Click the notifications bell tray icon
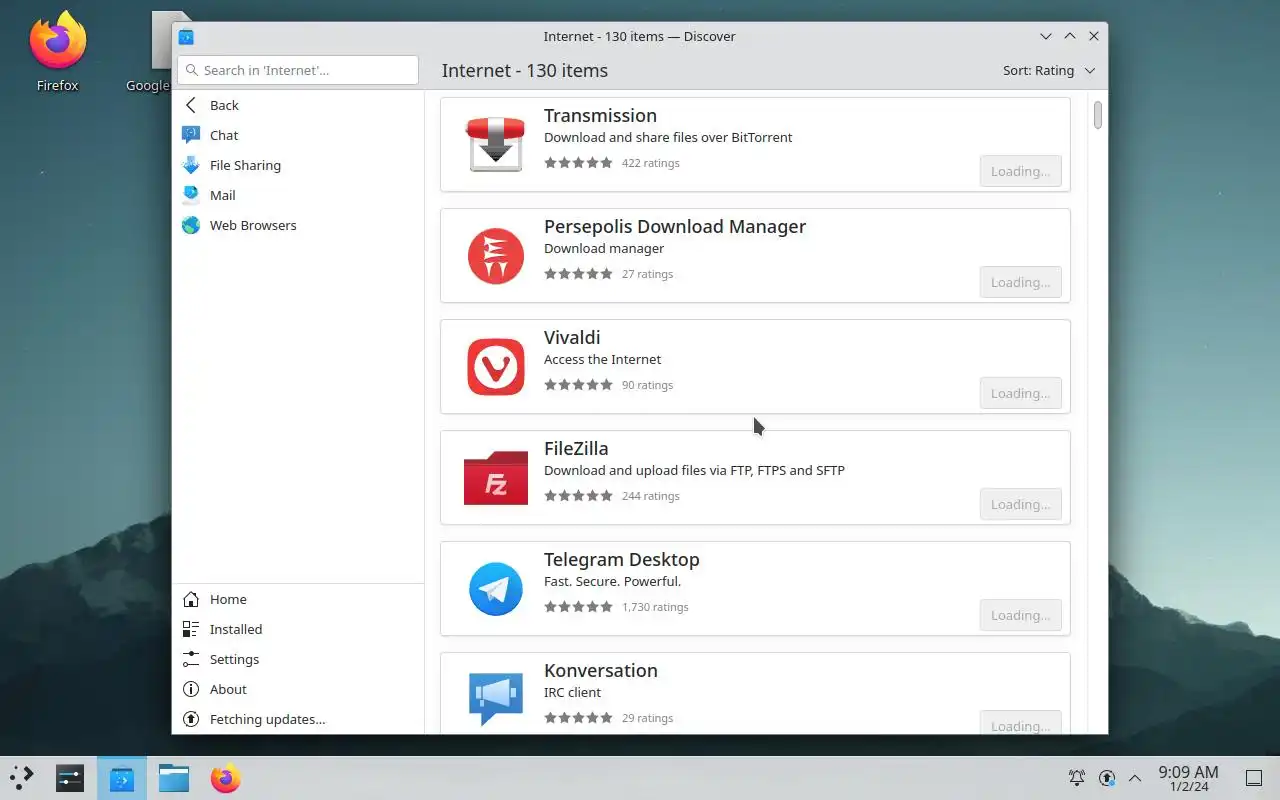This screenshot has height=800, width=1280. 1077,778
